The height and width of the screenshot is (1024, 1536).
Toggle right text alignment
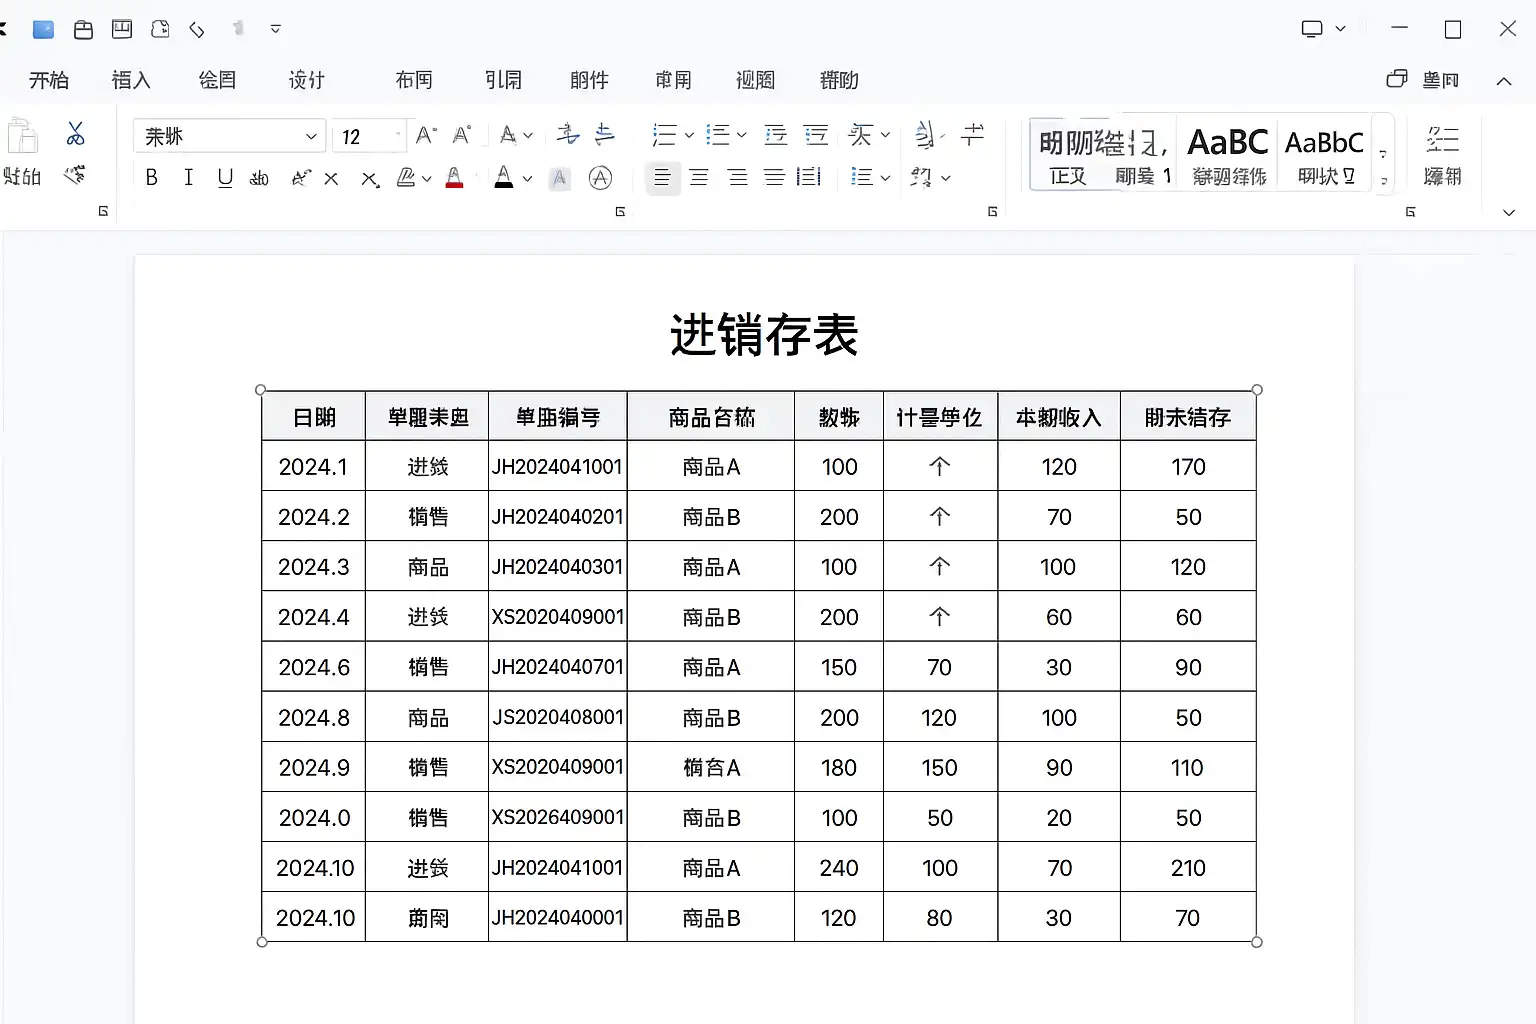point(737,177)
